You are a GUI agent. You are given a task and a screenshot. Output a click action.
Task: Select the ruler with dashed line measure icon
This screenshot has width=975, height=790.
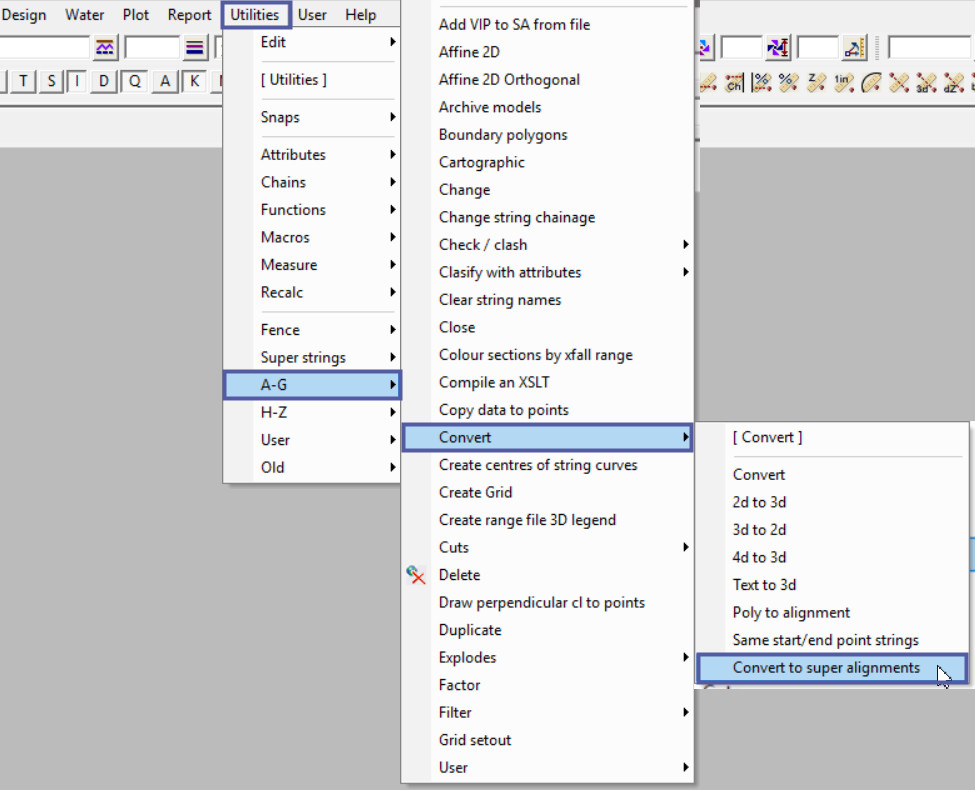tap(708, 83)
